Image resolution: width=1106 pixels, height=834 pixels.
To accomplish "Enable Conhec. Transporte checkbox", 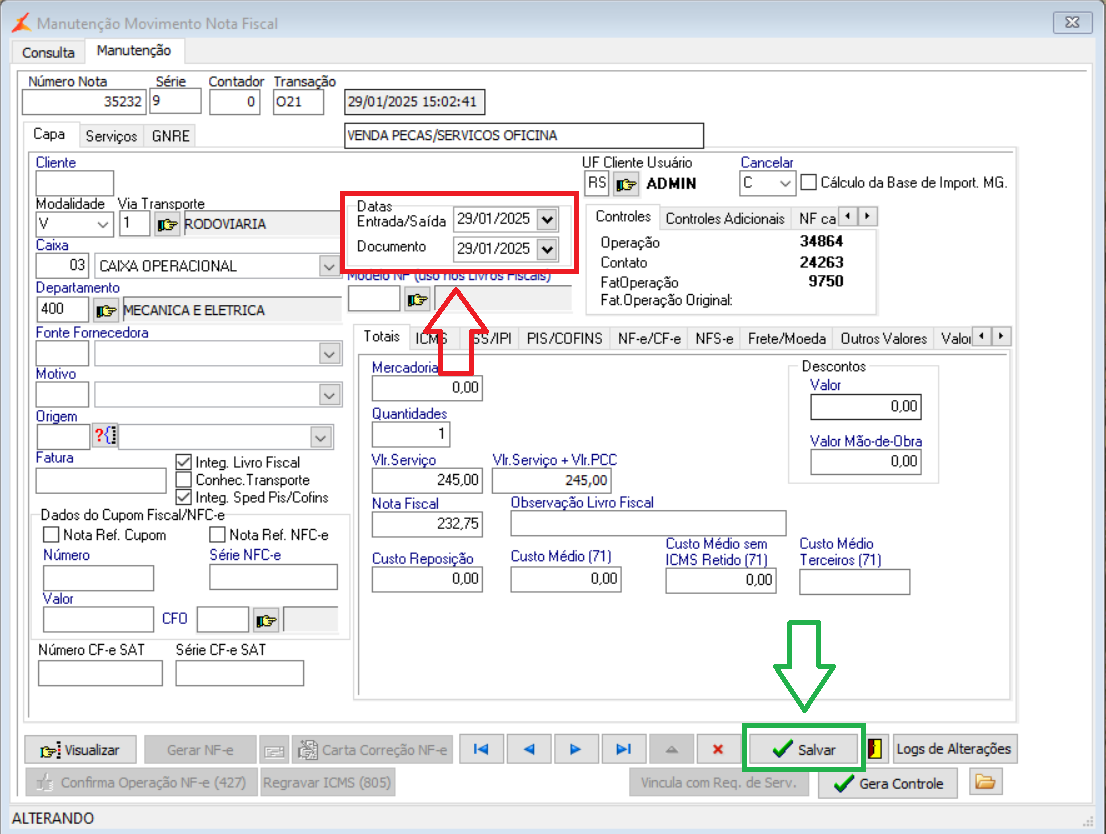I will pyautogui.click(x=183, y=480).
